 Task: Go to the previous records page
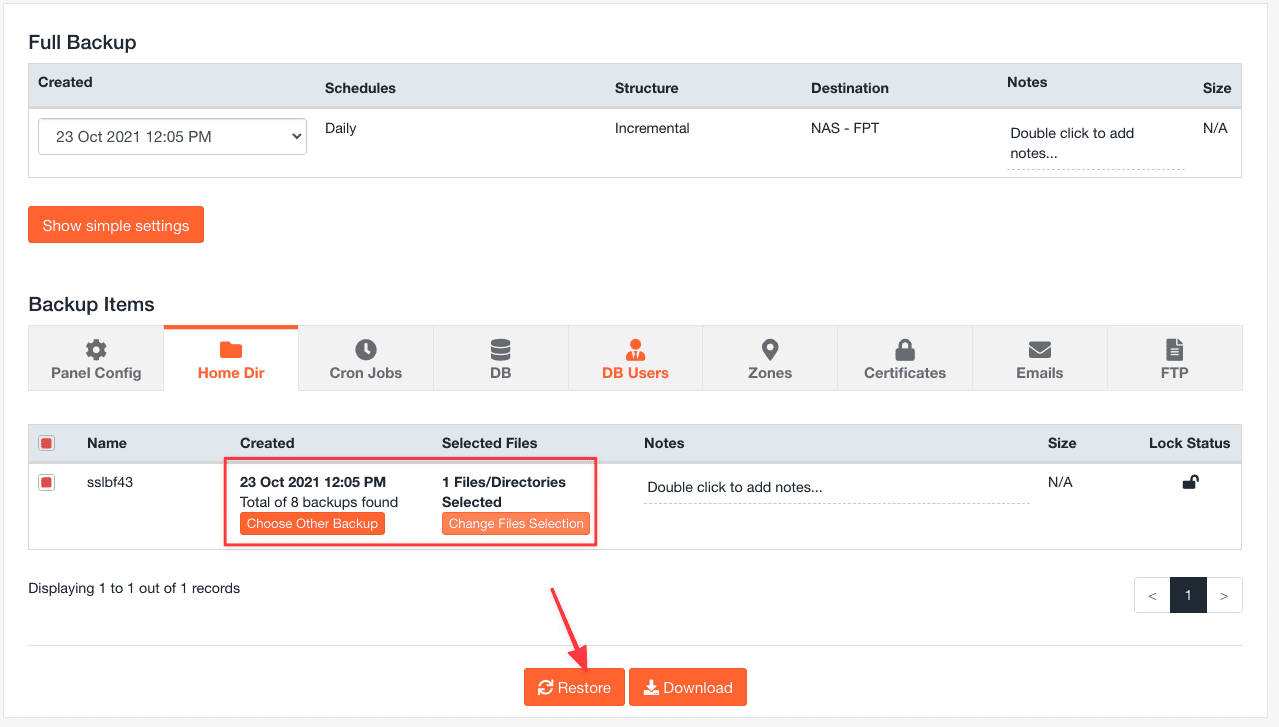[1152, 595]
